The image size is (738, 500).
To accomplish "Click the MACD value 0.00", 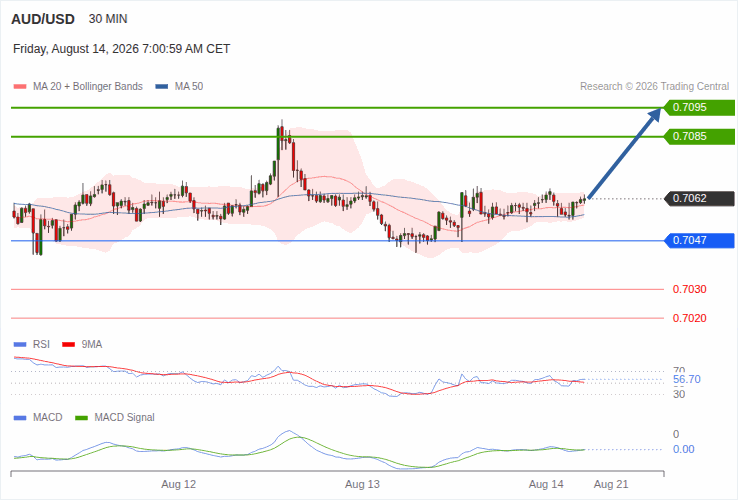I will pos(683,449).
